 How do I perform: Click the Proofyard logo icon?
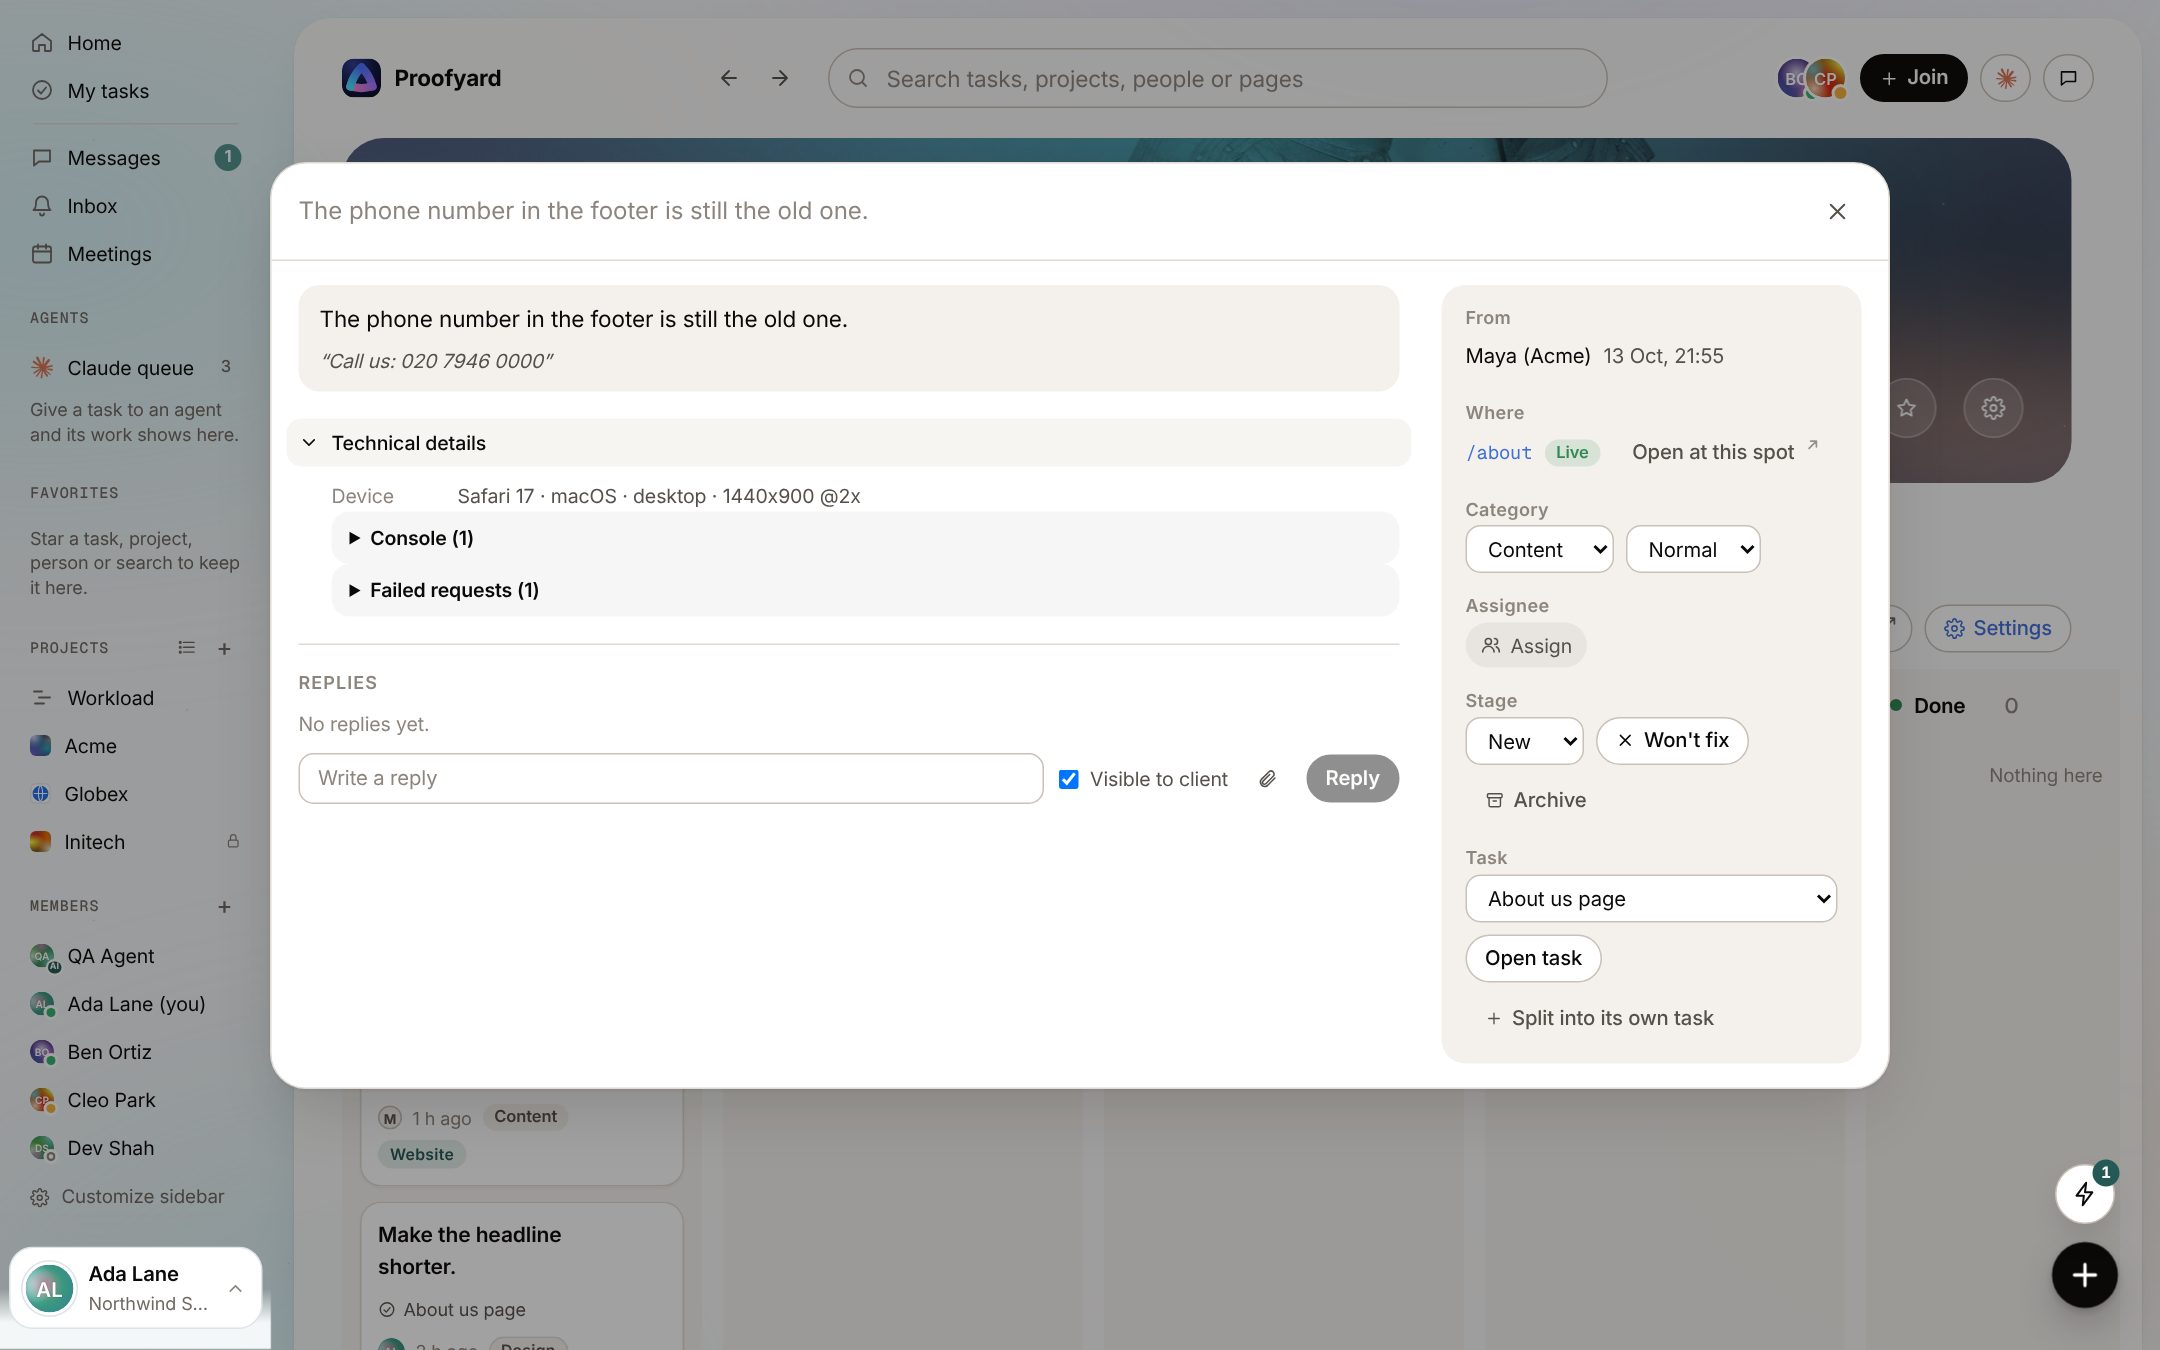tap(361, 78)
